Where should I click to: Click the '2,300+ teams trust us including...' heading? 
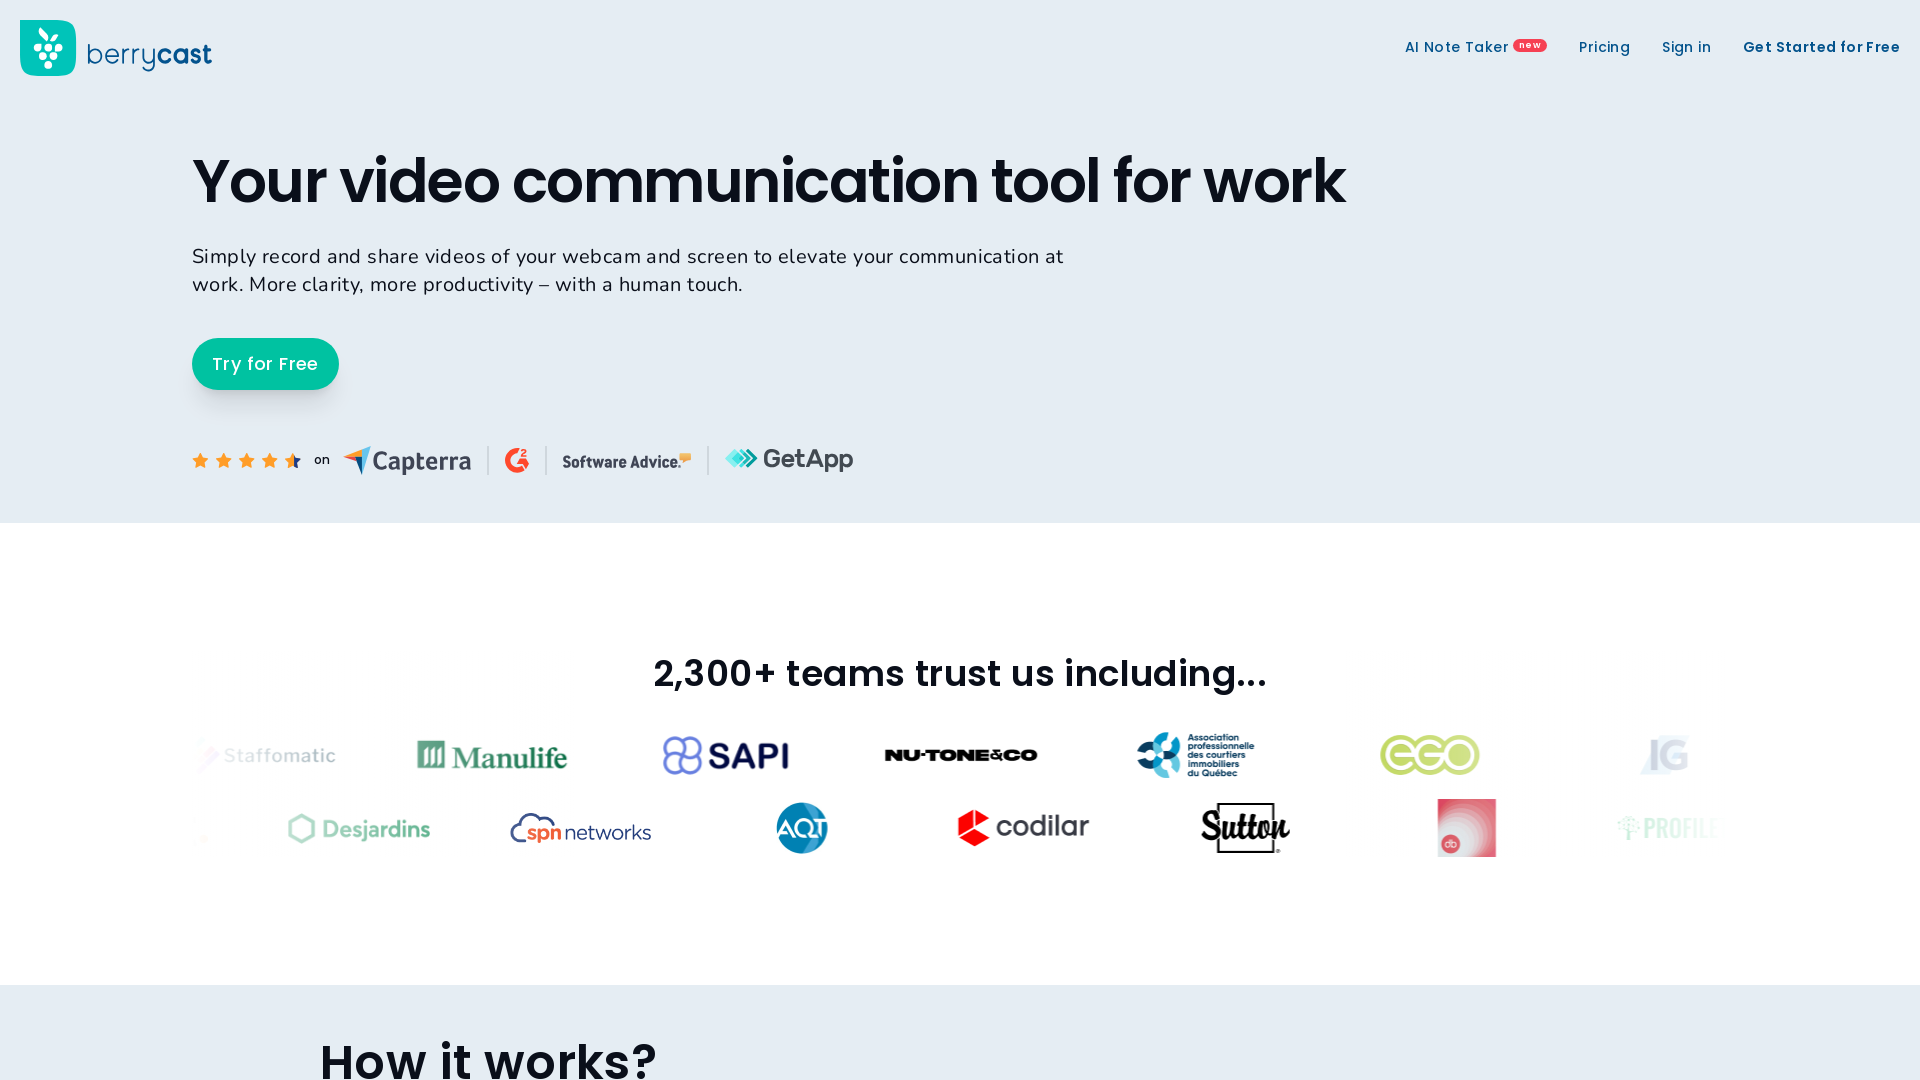coord(960,674)
